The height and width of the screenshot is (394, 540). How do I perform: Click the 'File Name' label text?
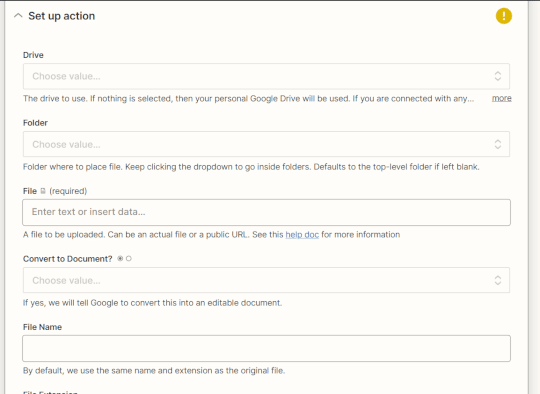click(42, 327)
